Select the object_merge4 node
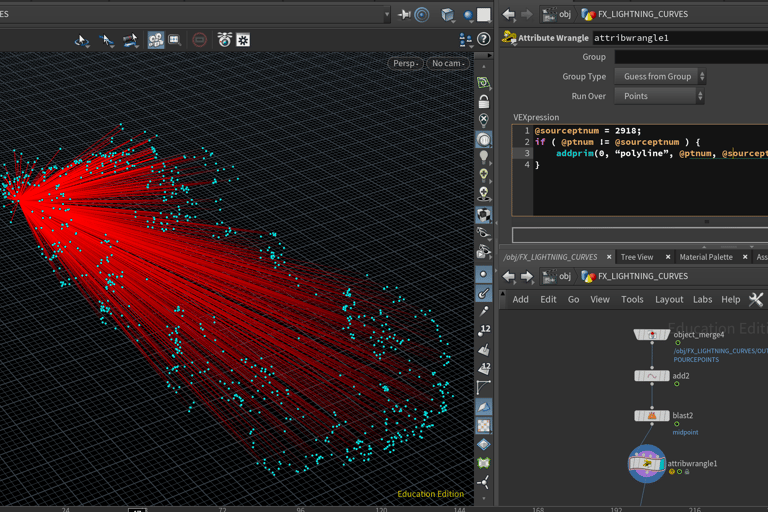The height and width of the screenshot is (512, 768). click(651, 335)
